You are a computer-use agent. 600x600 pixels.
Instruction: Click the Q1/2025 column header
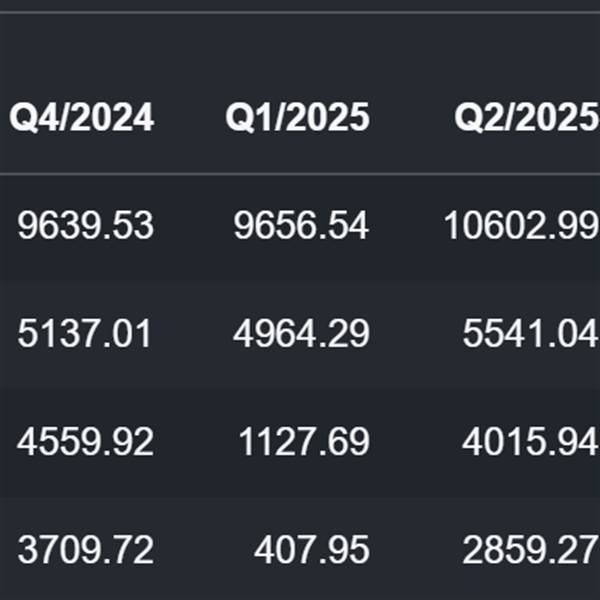[x=298, y=118]
